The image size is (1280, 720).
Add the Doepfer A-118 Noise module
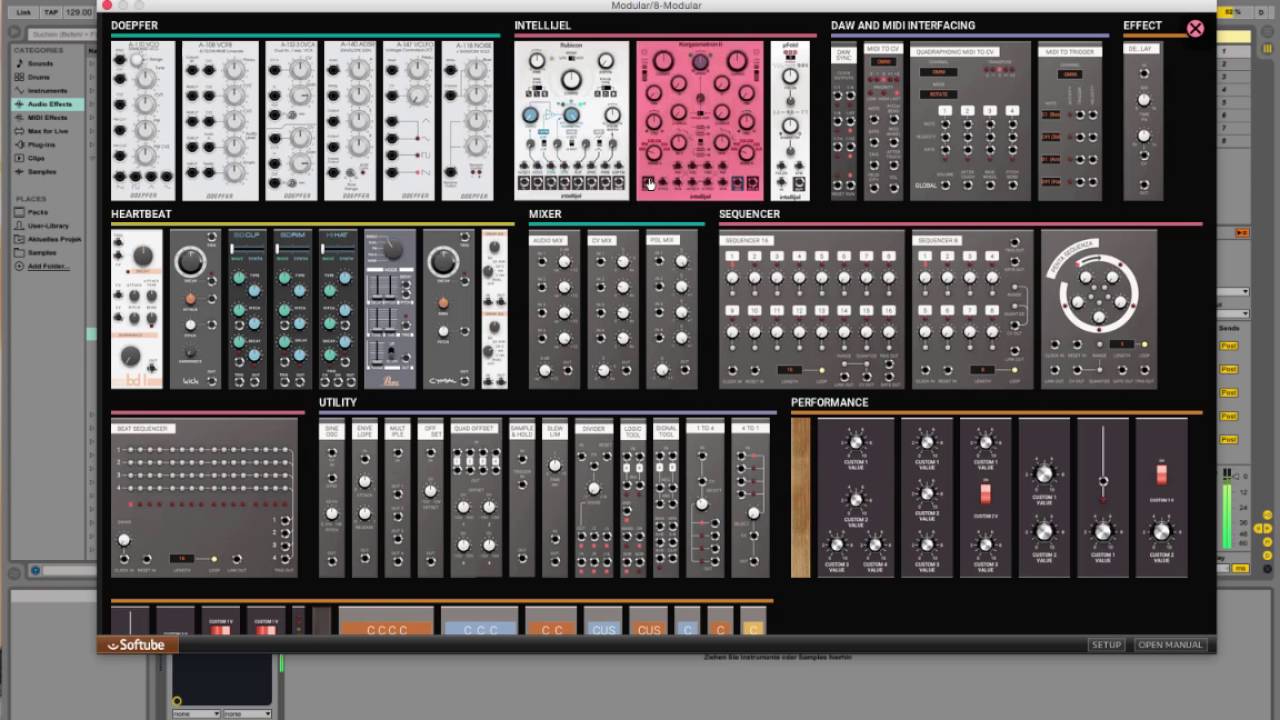[468, 120]
